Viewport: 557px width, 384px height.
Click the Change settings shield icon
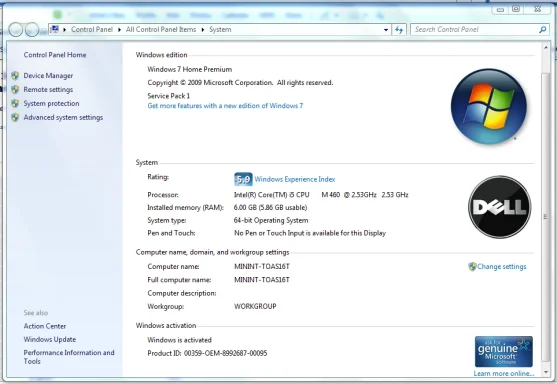pyautogui.click(x=472, y=267)
